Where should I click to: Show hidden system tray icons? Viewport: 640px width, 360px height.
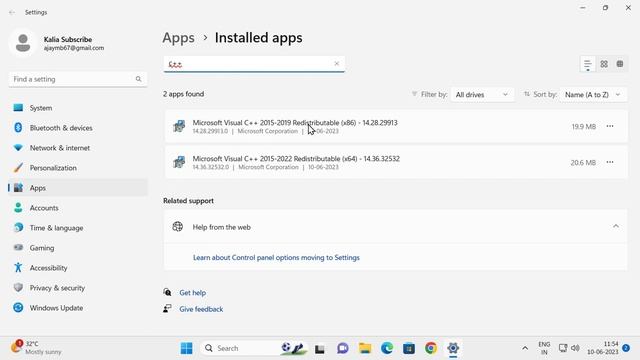pyautogui.click(x=525, y=348)
